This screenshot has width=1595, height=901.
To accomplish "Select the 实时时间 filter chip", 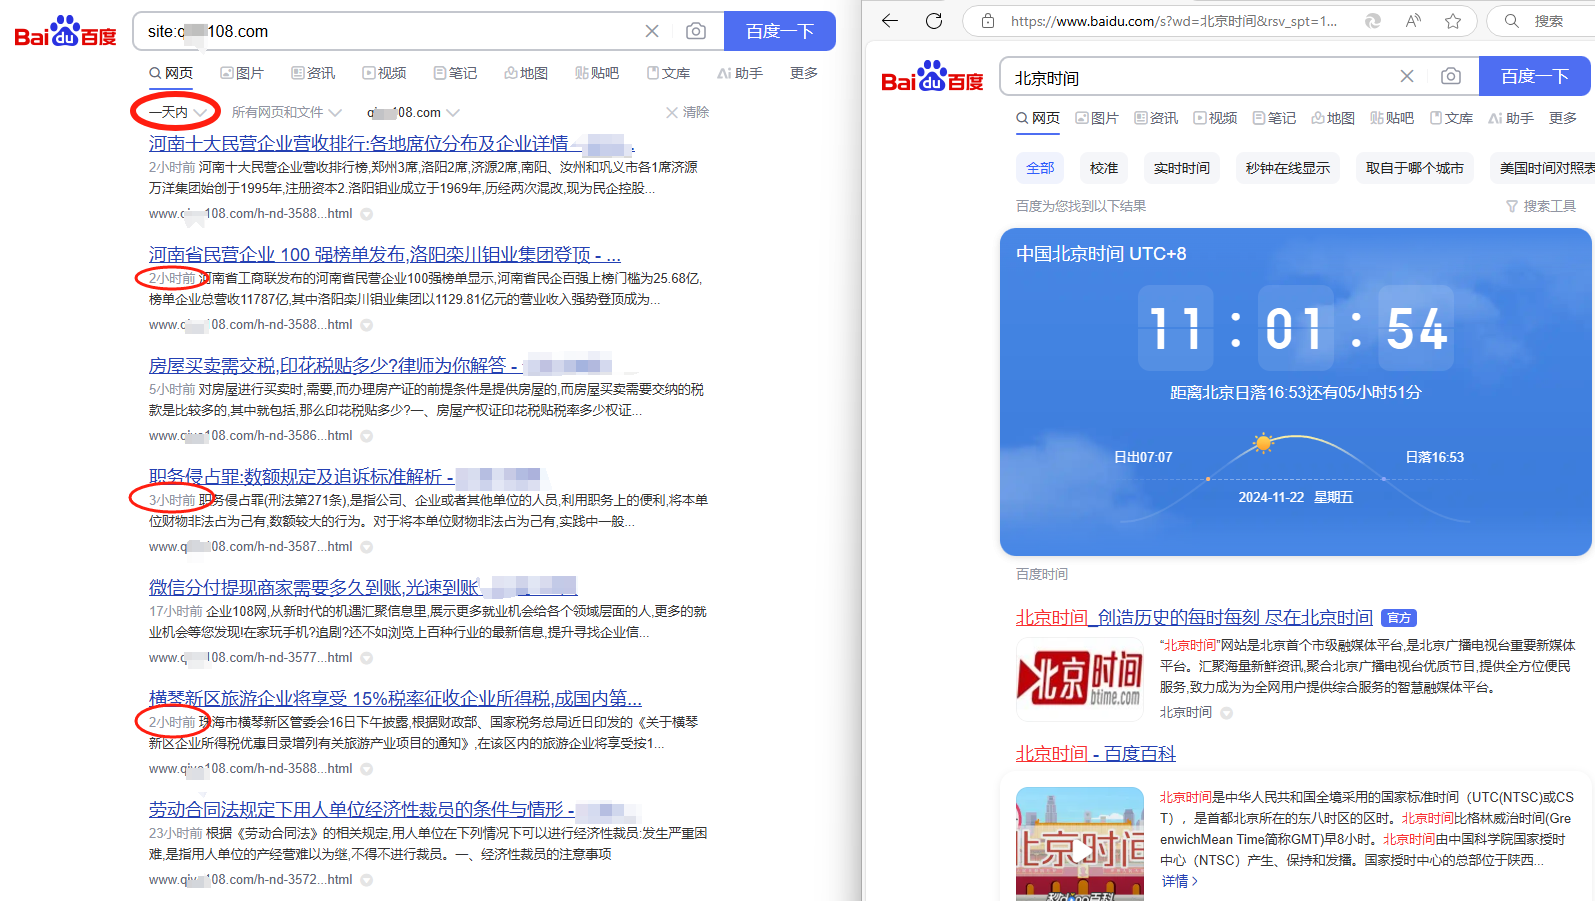I will coord(1182,168).
